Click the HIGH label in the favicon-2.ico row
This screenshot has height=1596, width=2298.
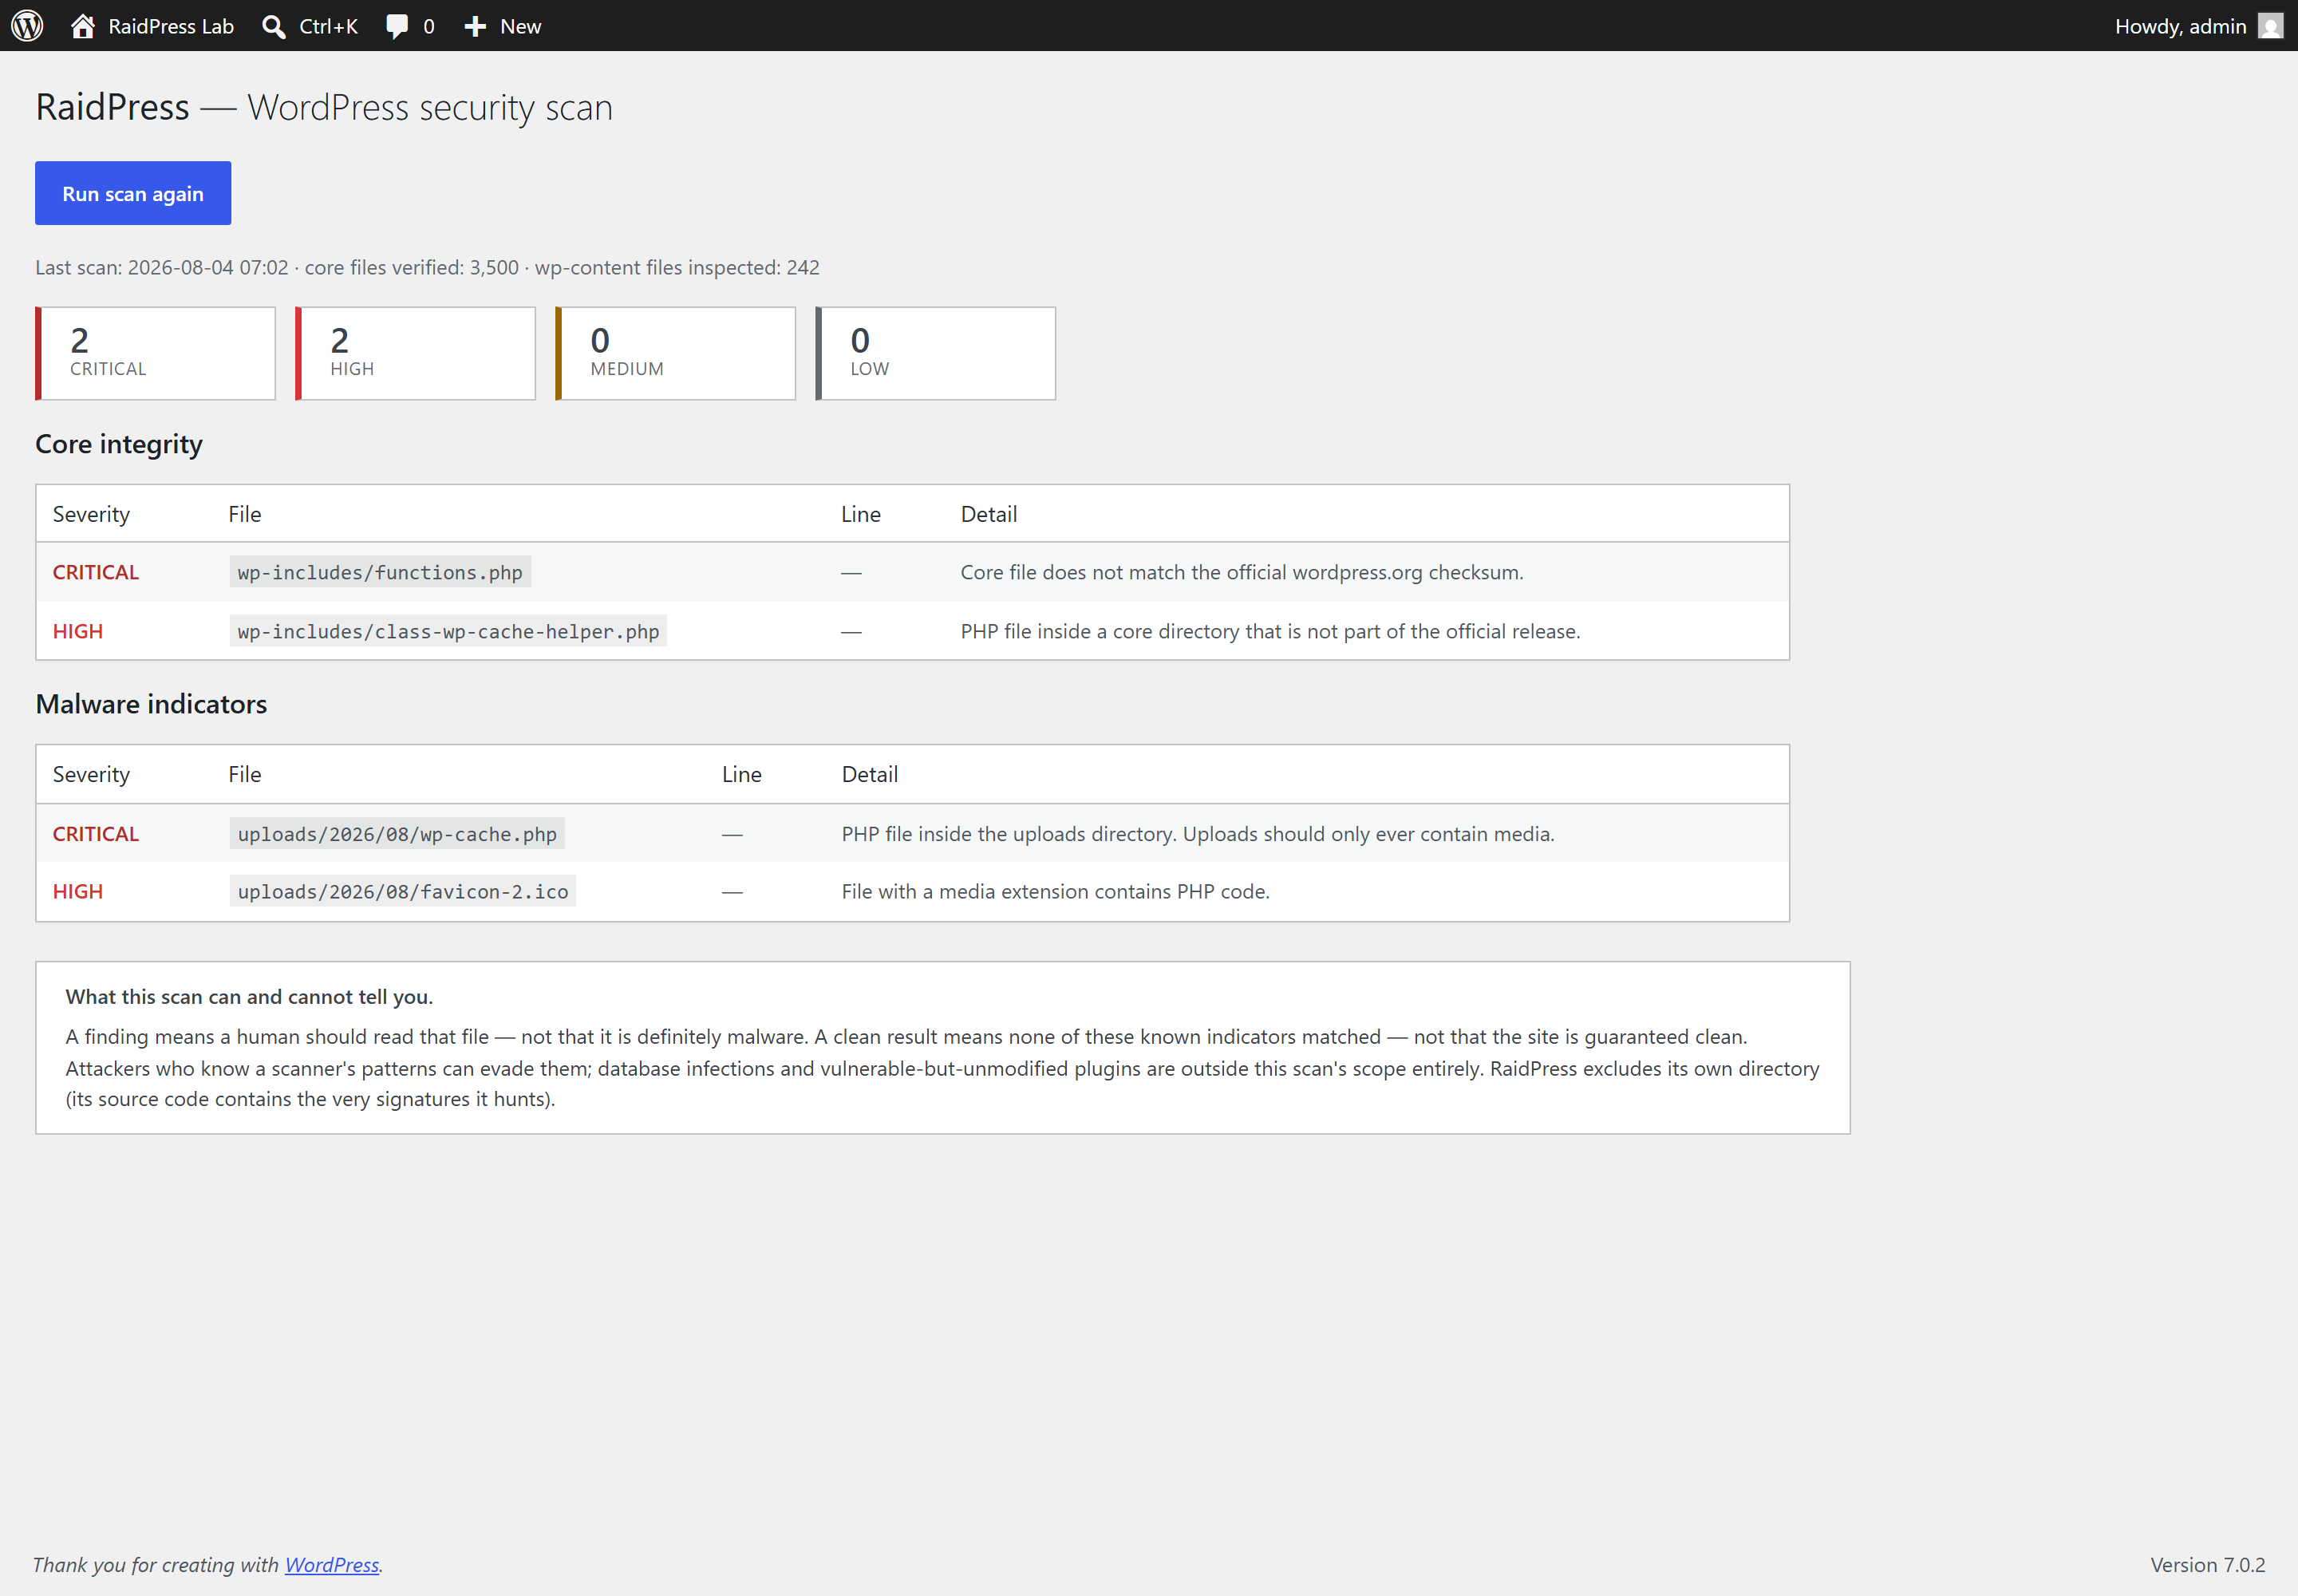pyautogui.click(x=78, y=891)
